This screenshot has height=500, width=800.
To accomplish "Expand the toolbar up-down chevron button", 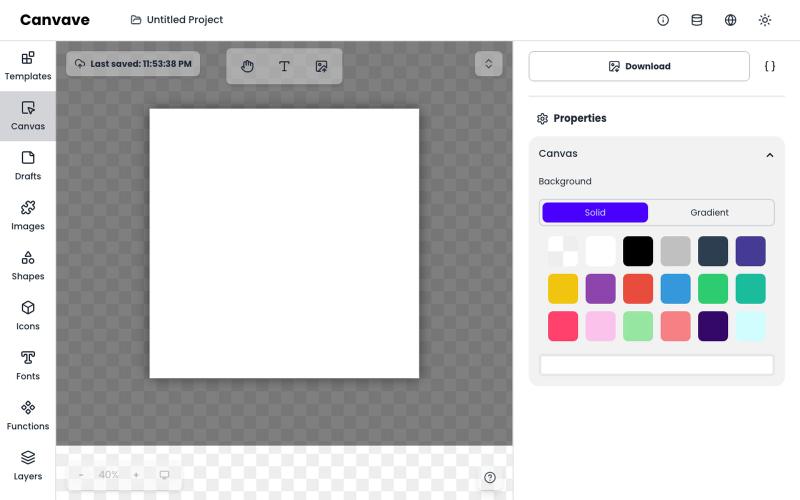I will pyautogui.click(x=489, y=64).
